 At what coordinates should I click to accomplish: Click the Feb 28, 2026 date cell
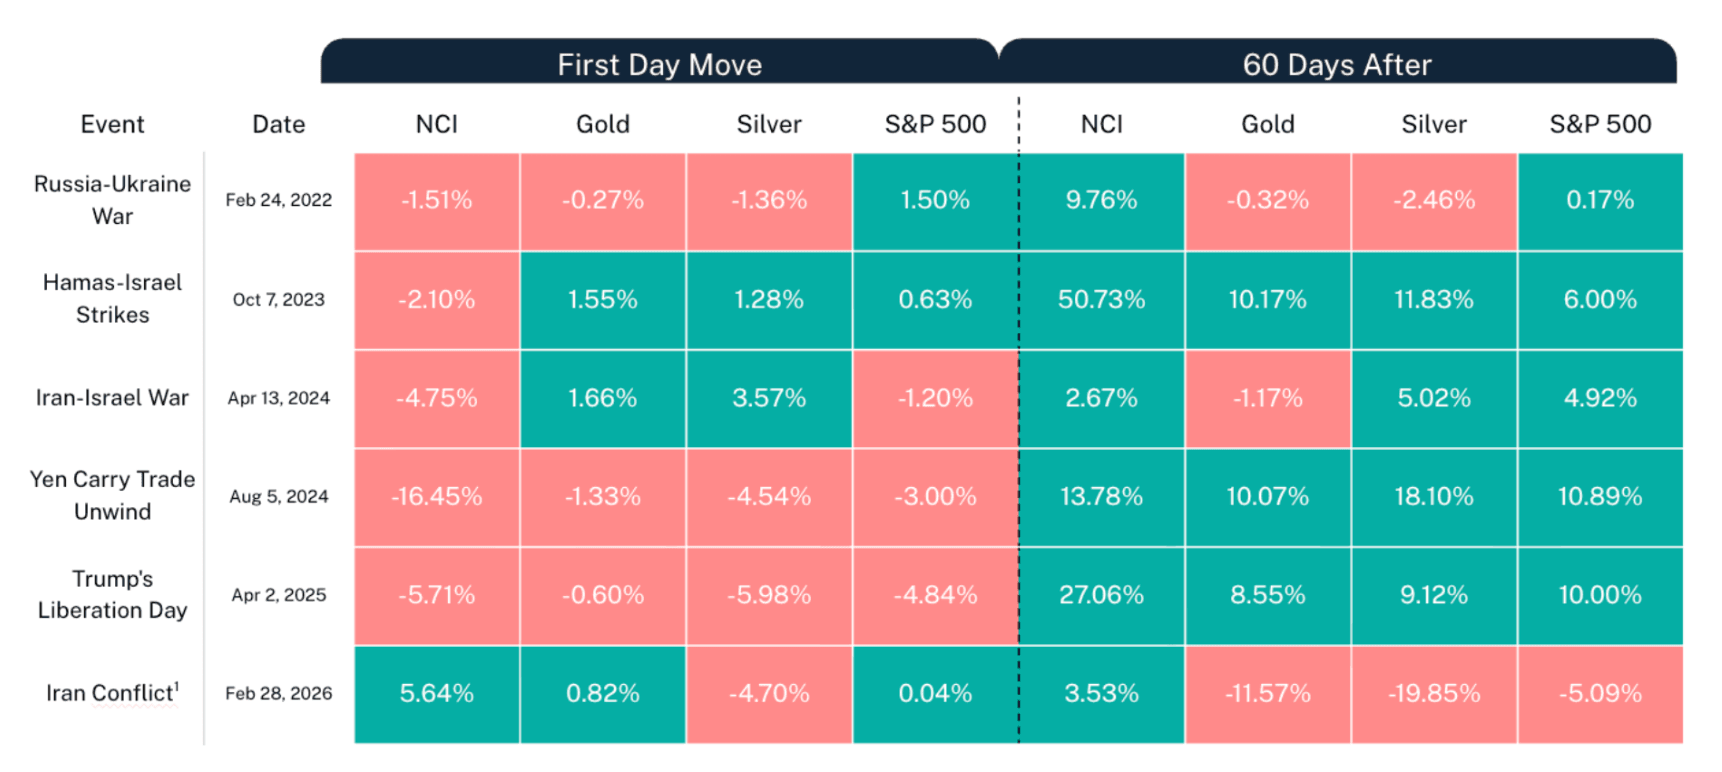[x=278, y=693]
